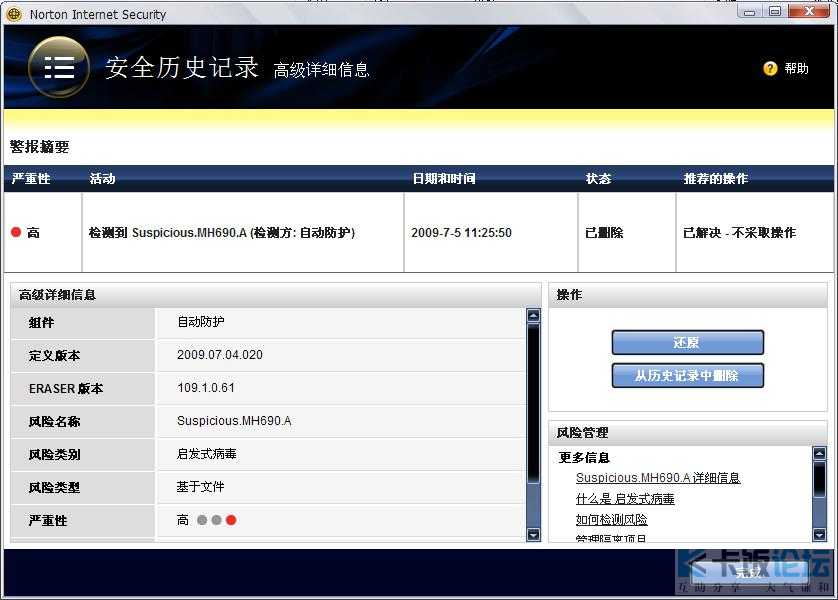This screenshot has height=600, width=838.
Task: Click the Norton globe icon in title bar
Action: pos(14,14)
